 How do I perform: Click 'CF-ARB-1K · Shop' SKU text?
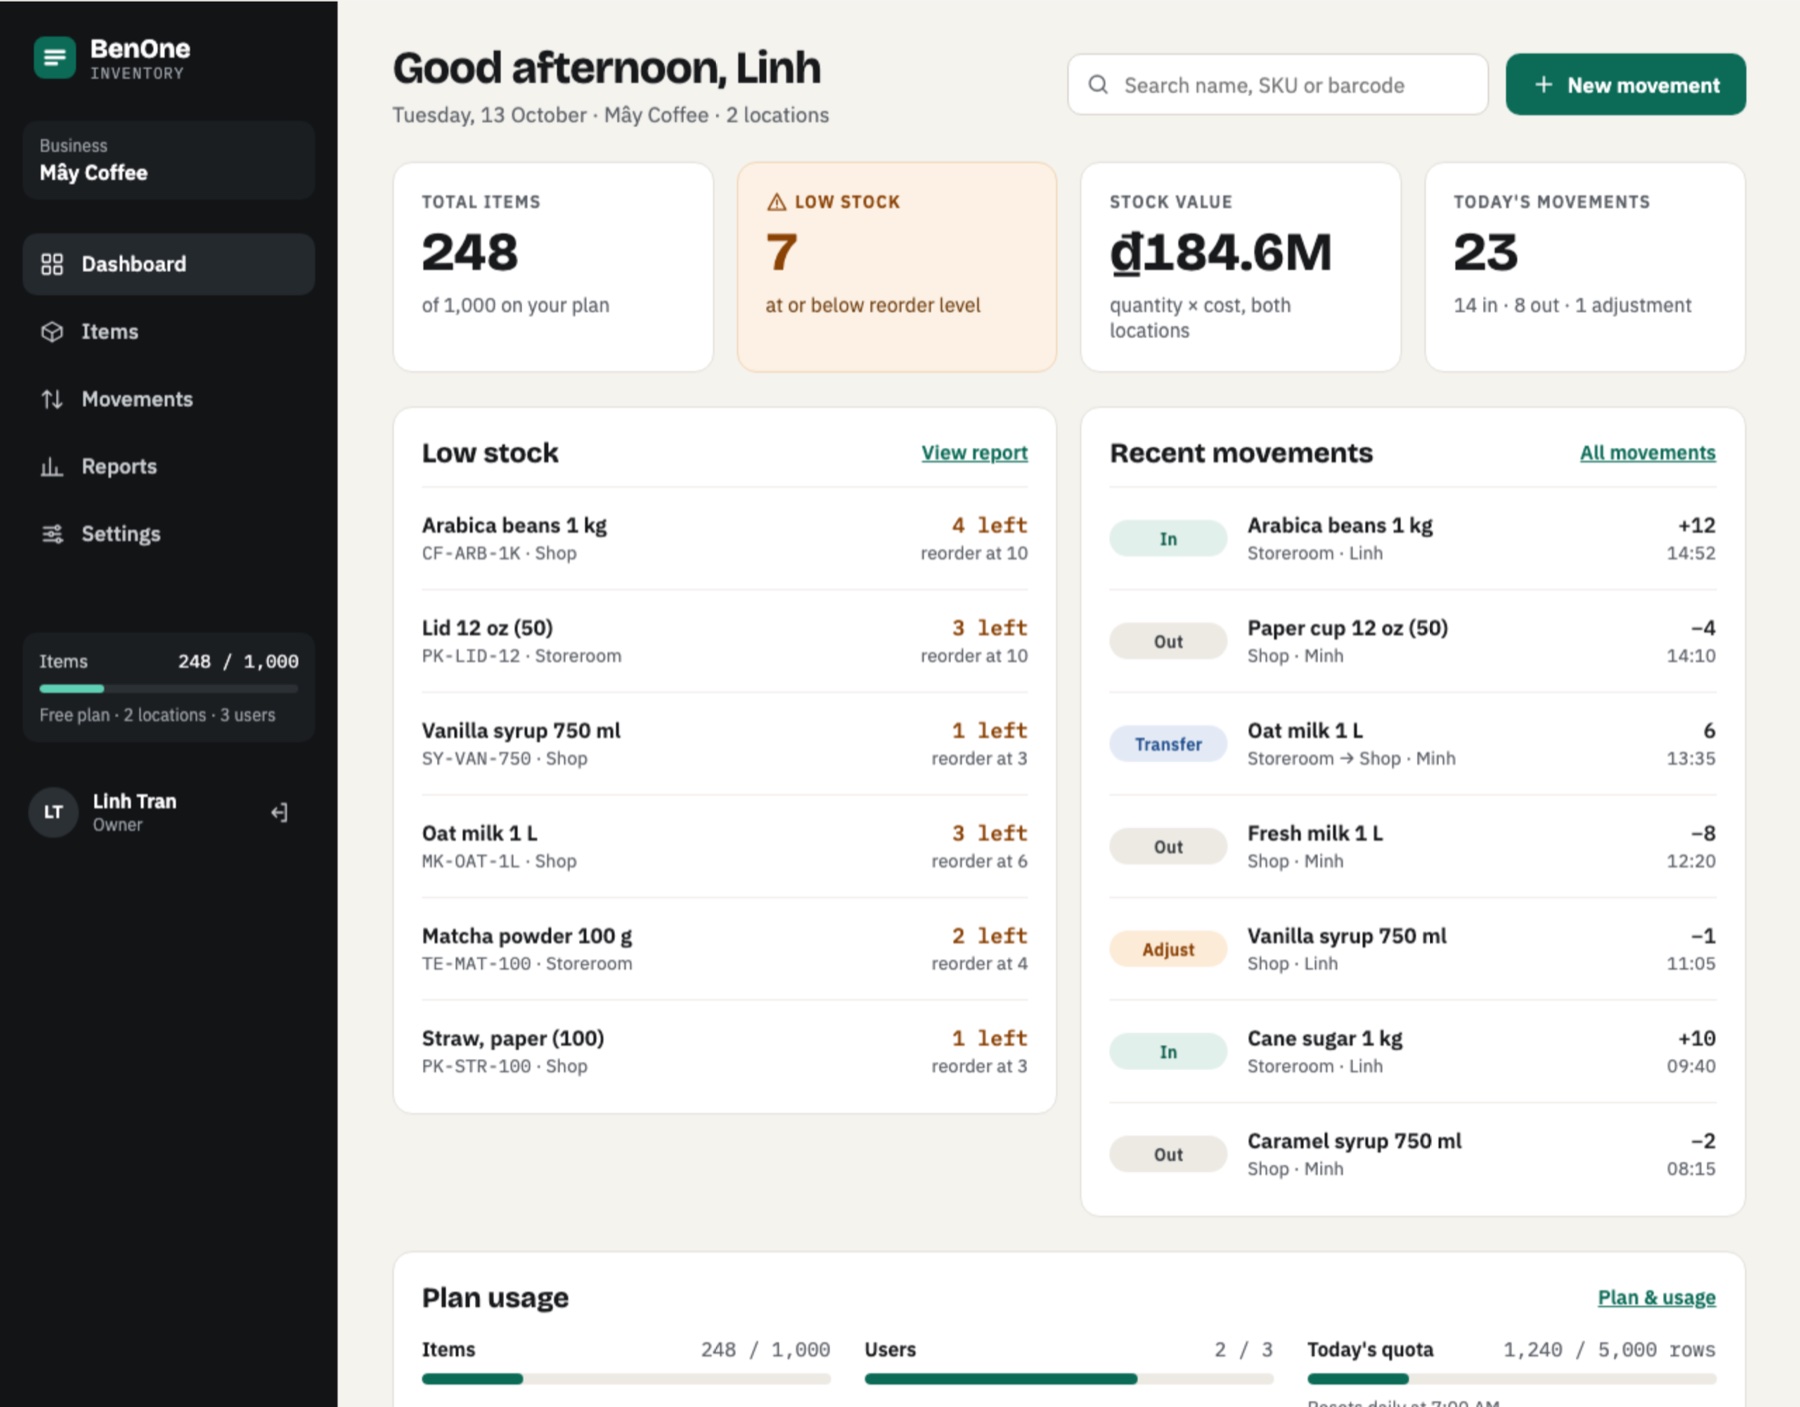499,553
